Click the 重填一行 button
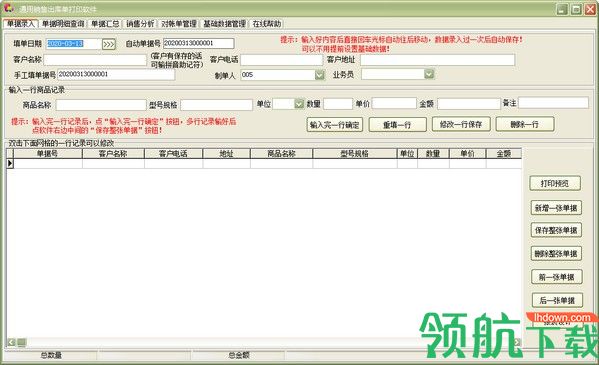This screenshot has height=365, width=599. pyautogui.click(x=397, y=125)
